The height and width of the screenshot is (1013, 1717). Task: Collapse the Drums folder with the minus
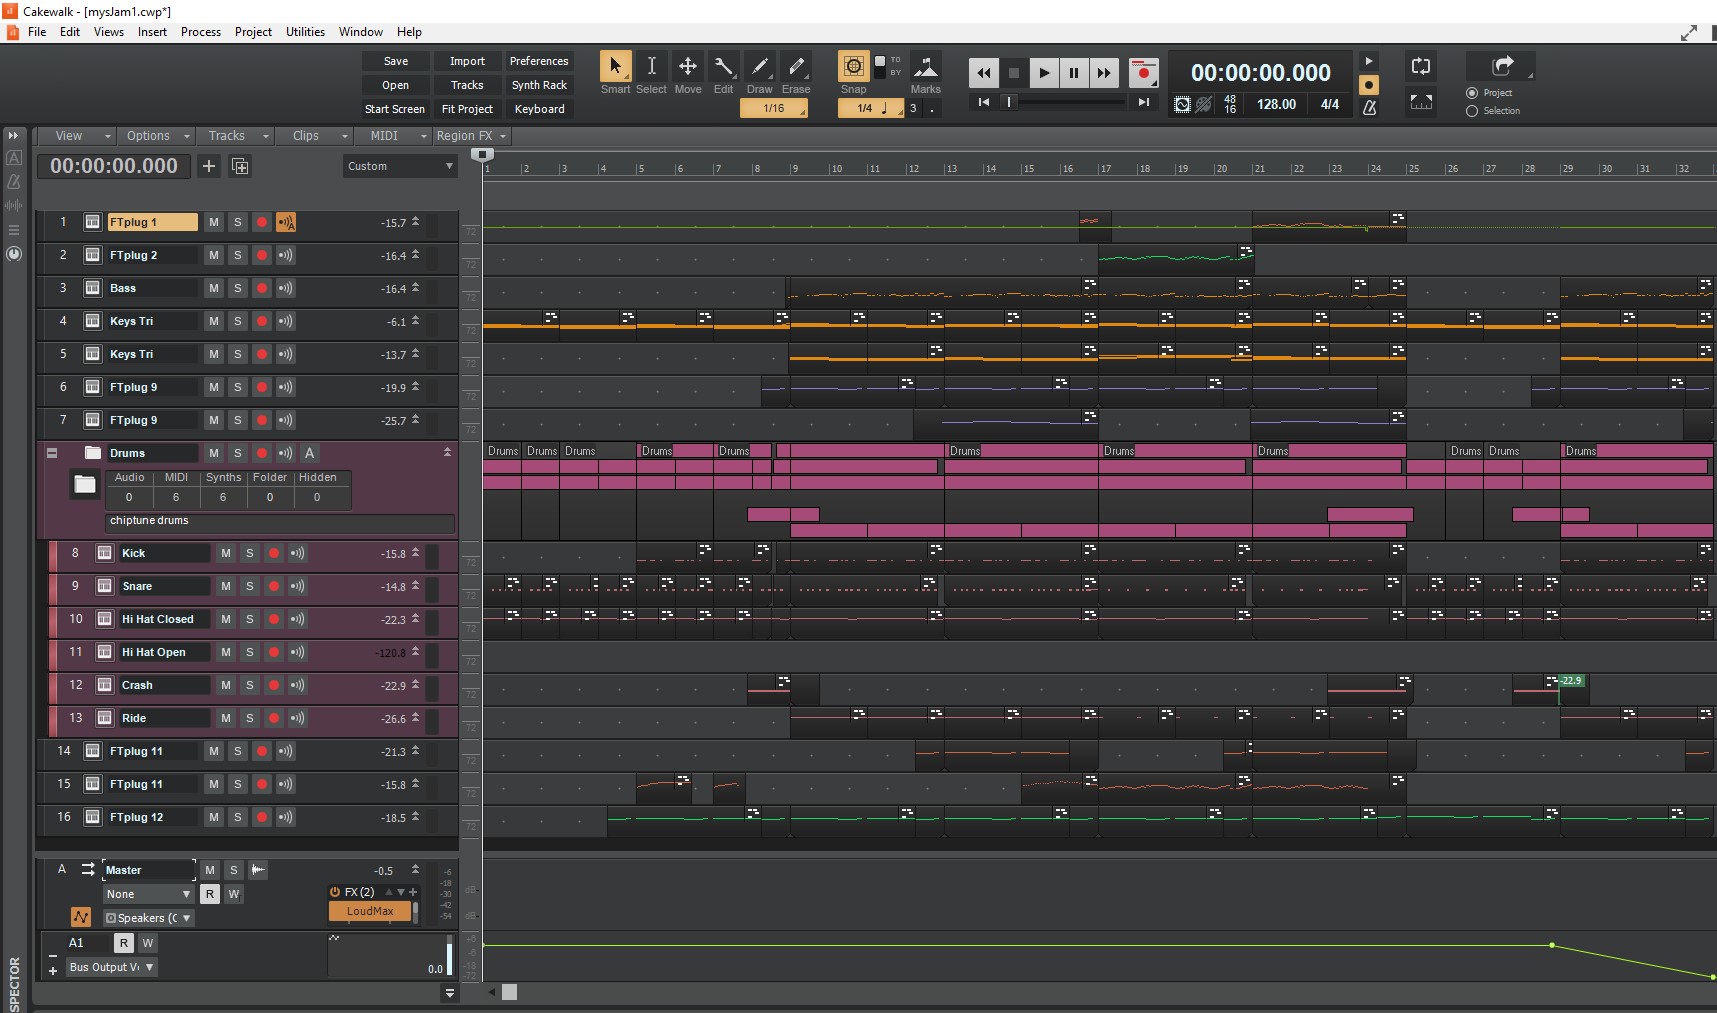pyautogui.click(x=52, y=453)
